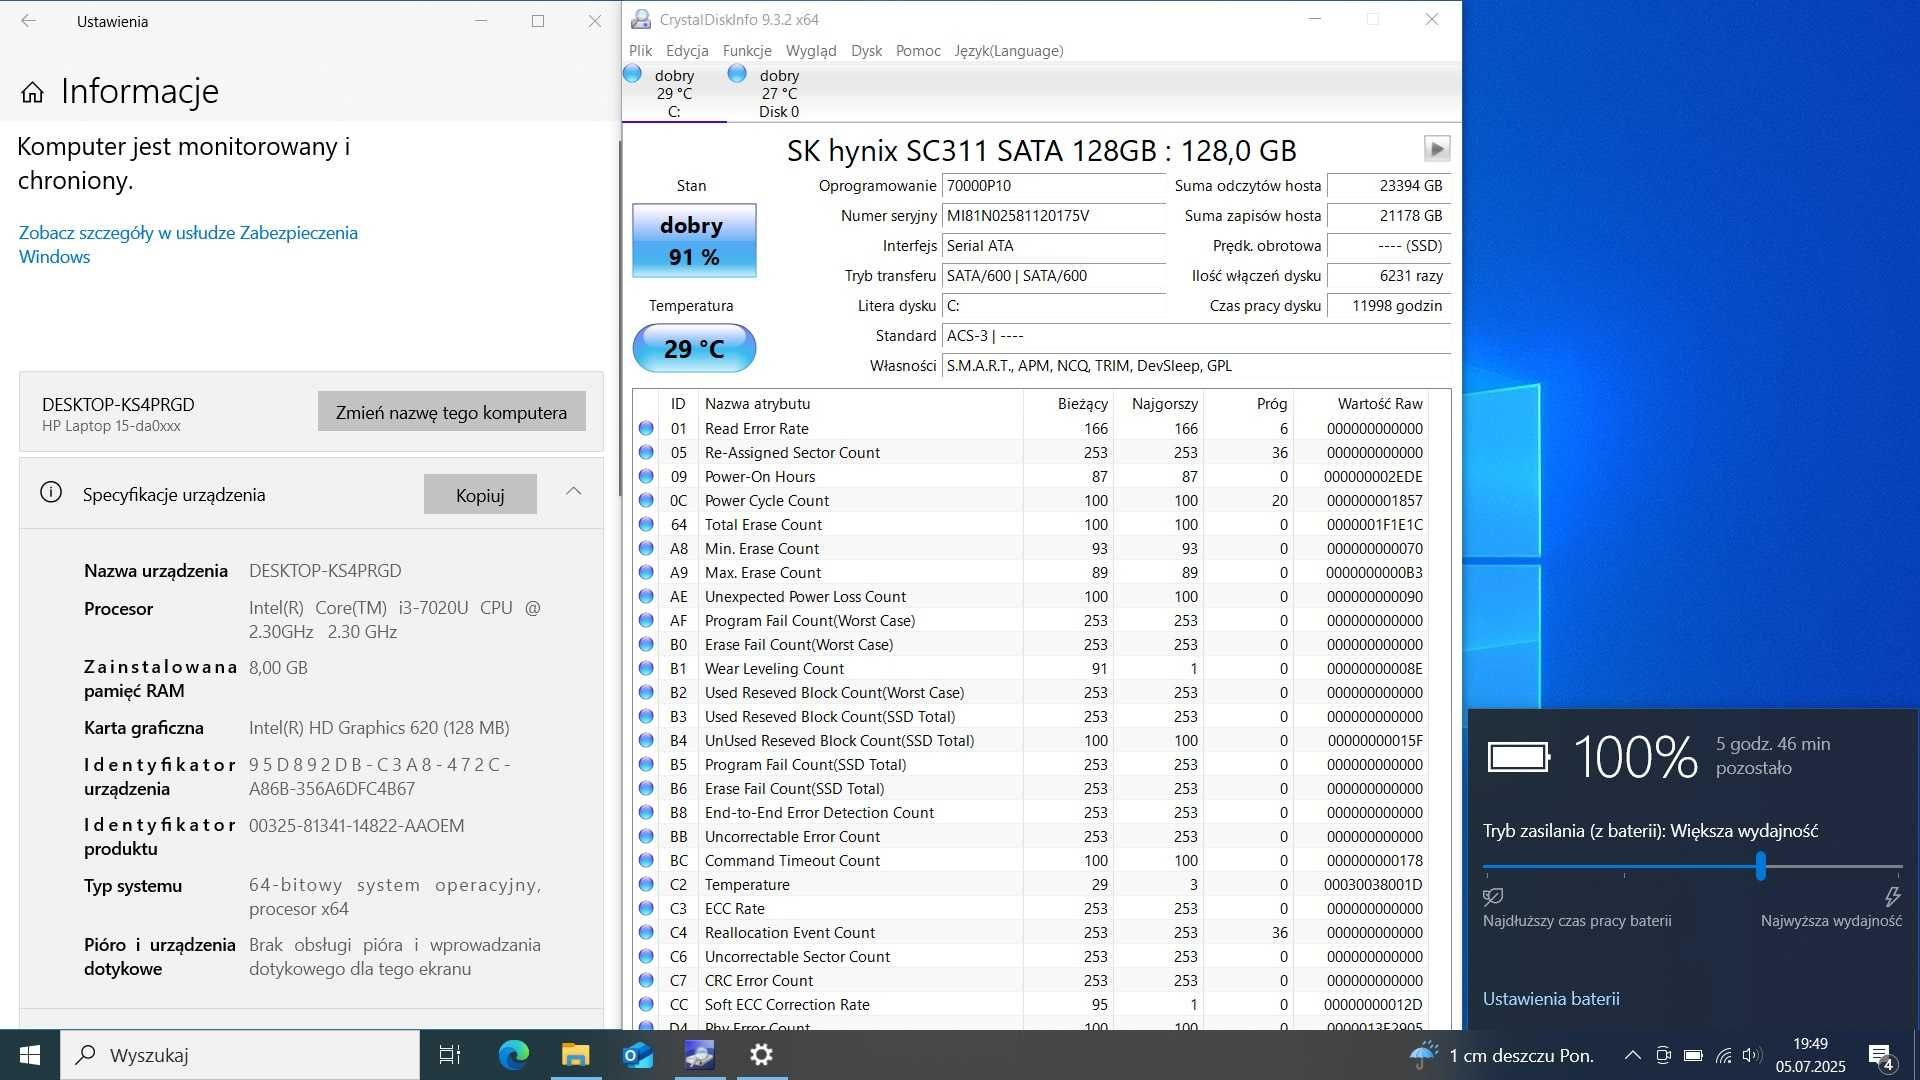
Task: Select the Disk 0 drive tab
Action: pos(778,93)
